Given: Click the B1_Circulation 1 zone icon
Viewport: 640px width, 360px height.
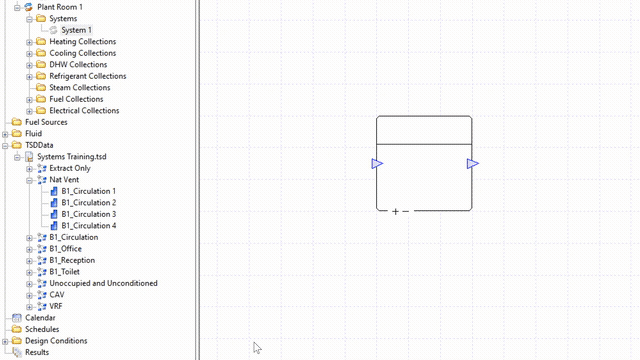Looking at the screenshot, I should (54, 191).
